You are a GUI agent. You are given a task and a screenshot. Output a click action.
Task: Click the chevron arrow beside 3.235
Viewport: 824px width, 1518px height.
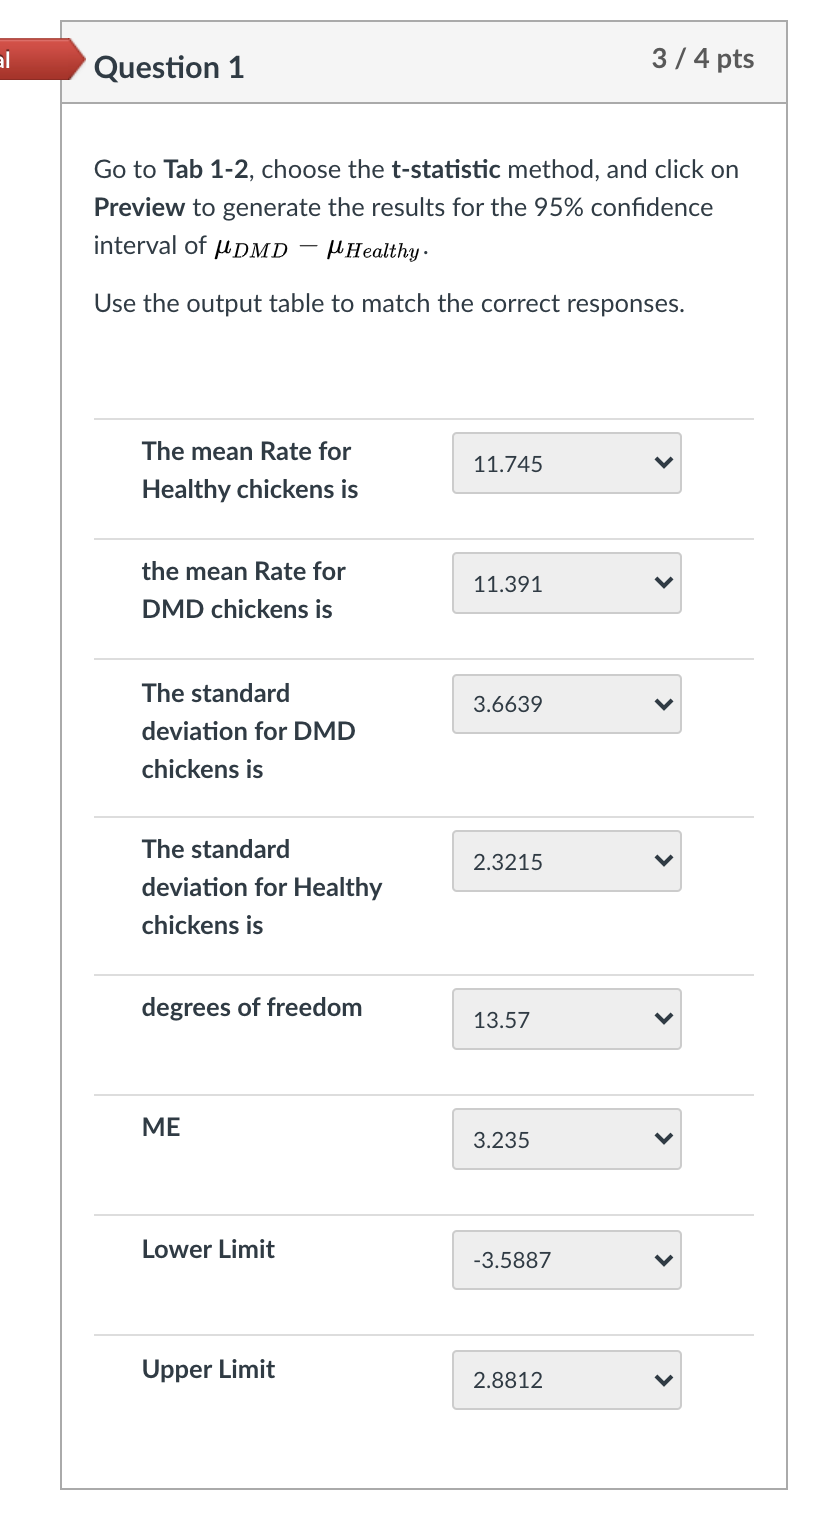[x=661, y=1139]
